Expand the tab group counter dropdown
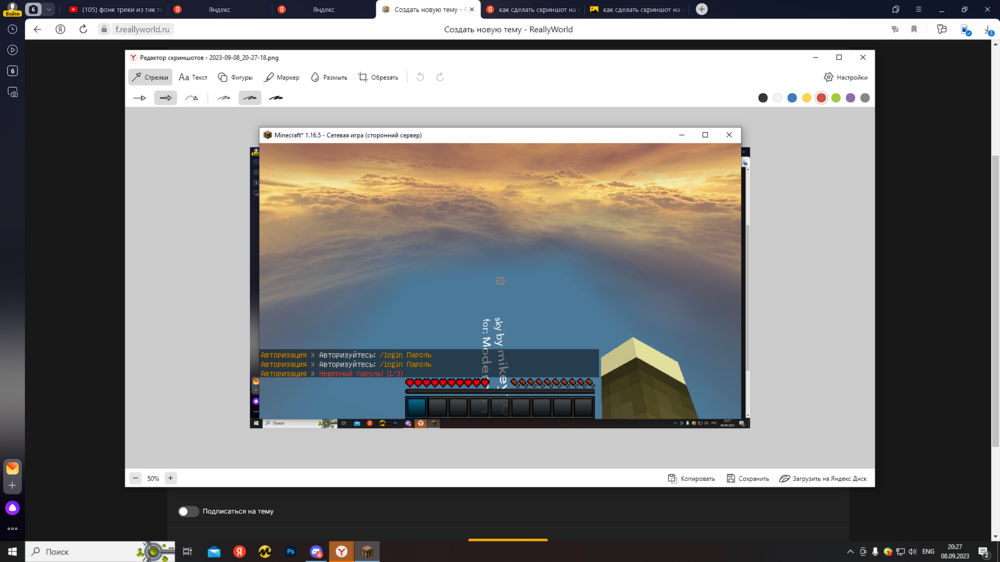Image resolution: width=1000 pixels, height=562 pixels. [49, 10]
